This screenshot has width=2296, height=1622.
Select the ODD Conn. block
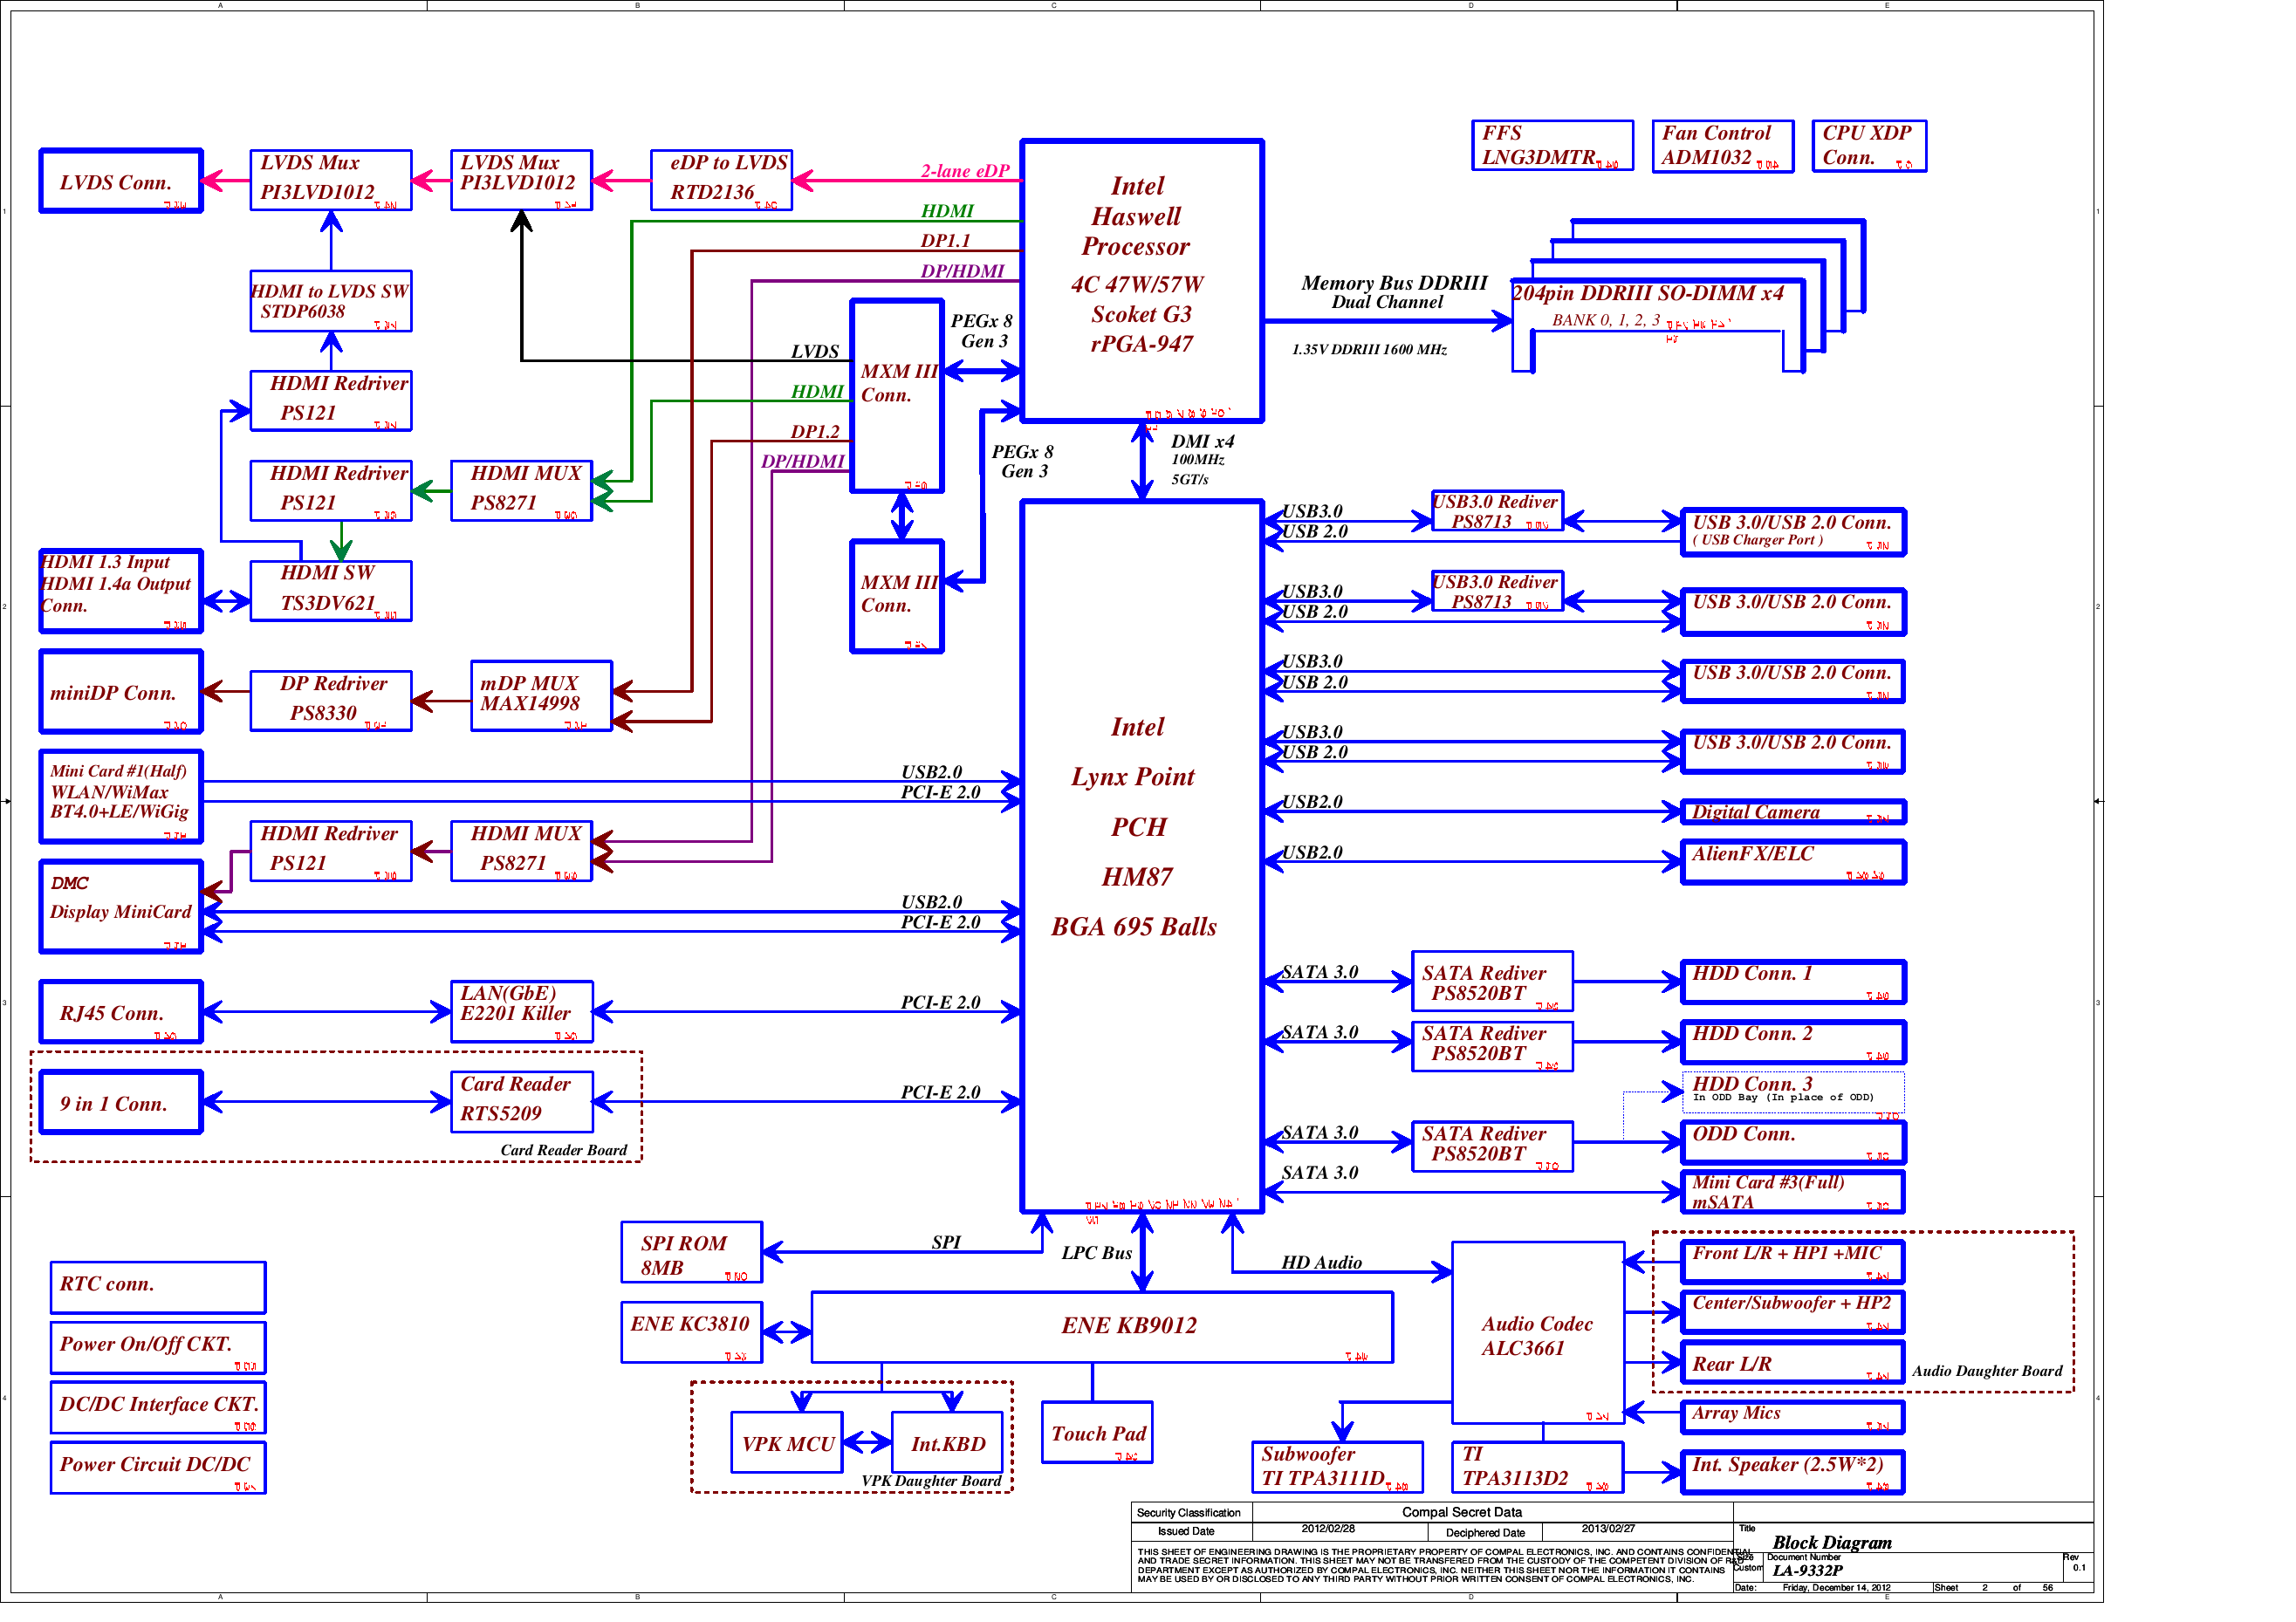(x=1793, y=1142)
